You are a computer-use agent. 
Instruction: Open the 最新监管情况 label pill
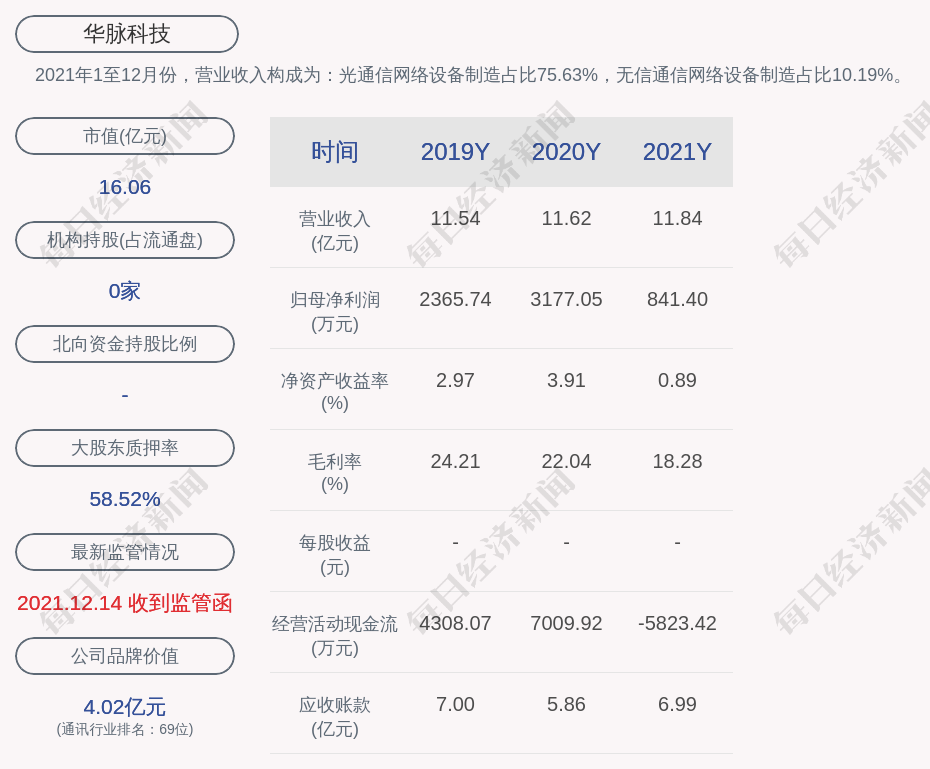125,552
